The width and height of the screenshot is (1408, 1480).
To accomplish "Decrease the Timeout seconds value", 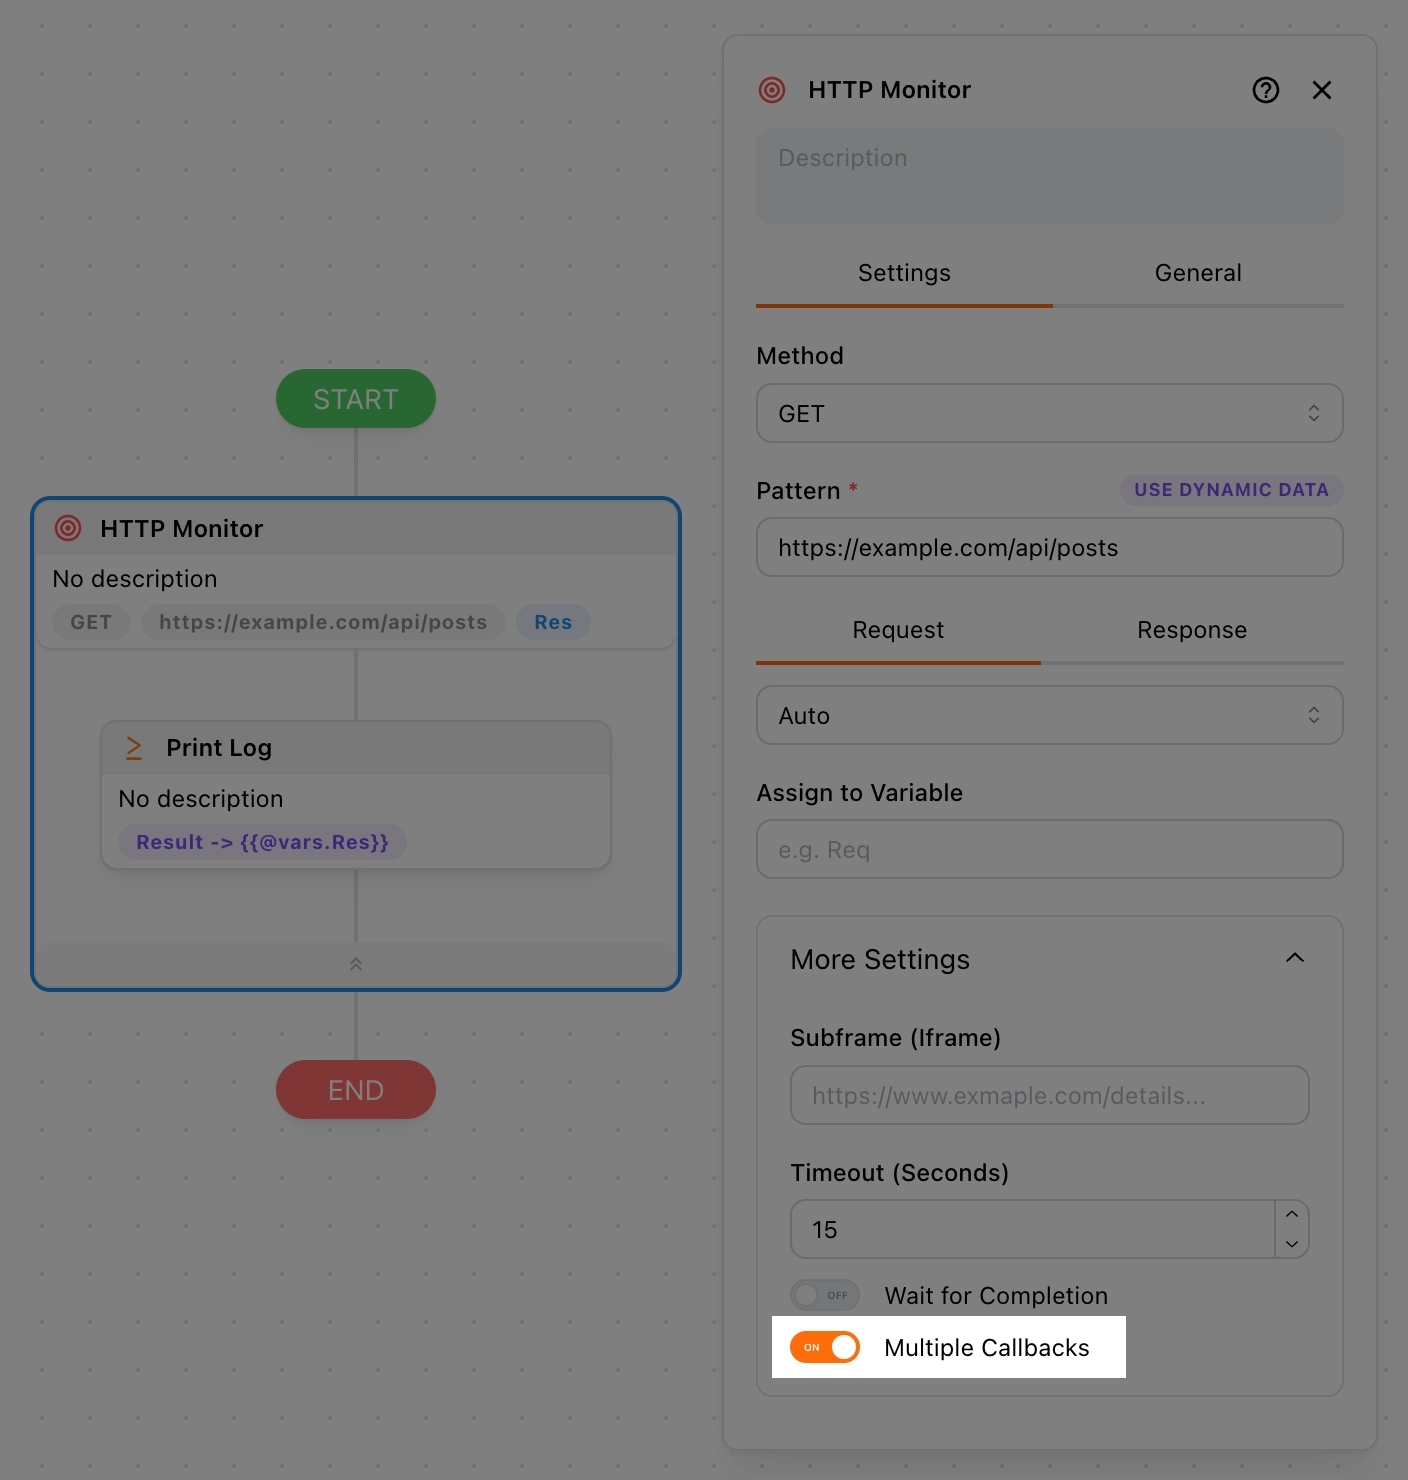I will click(1292, 1244).
